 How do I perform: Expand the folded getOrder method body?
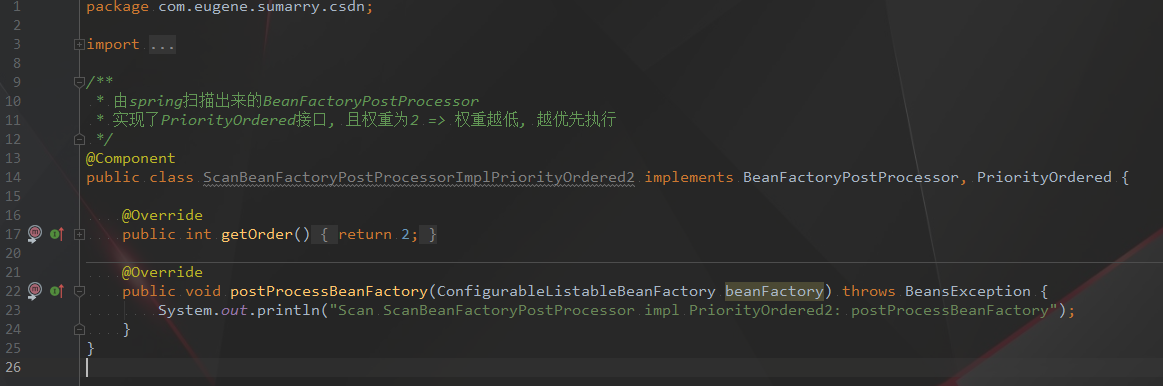point(79,235)
